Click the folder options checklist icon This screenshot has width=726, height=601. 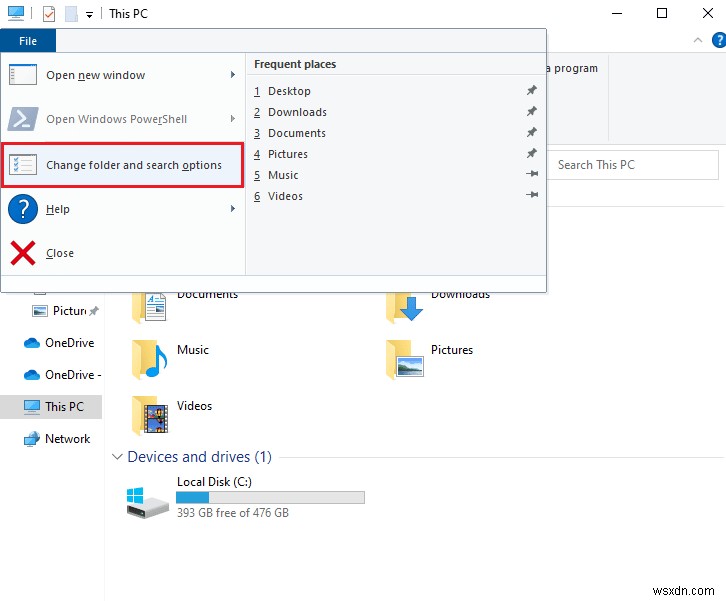pos(23,165)
